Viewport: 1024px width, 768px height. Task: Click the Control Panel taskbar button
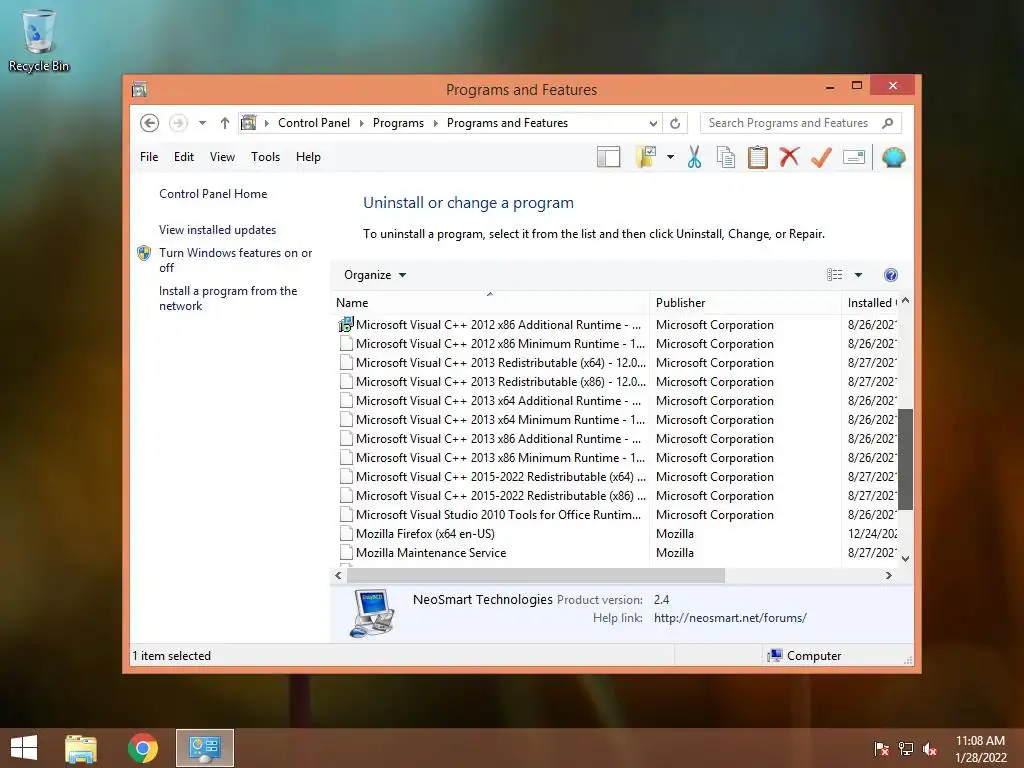tap(204, 748)
